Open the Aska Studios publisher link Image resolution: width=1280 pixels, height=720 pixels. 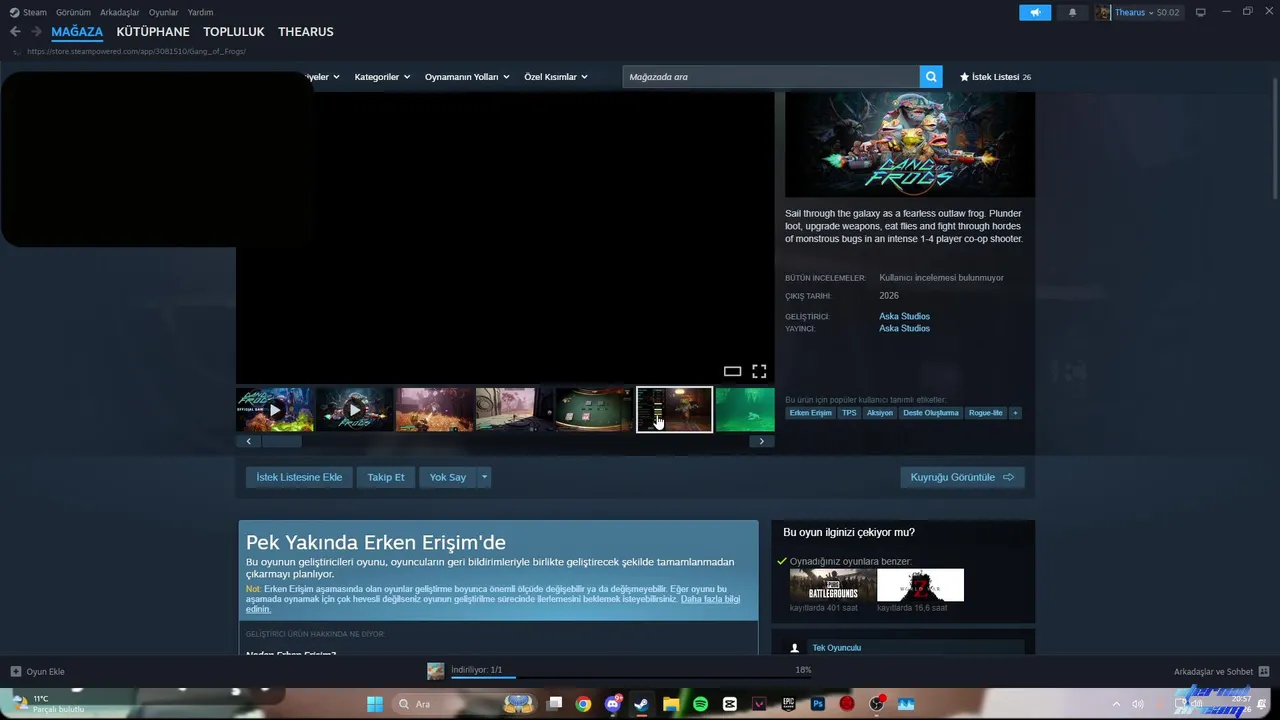click(x=904, y=328)
